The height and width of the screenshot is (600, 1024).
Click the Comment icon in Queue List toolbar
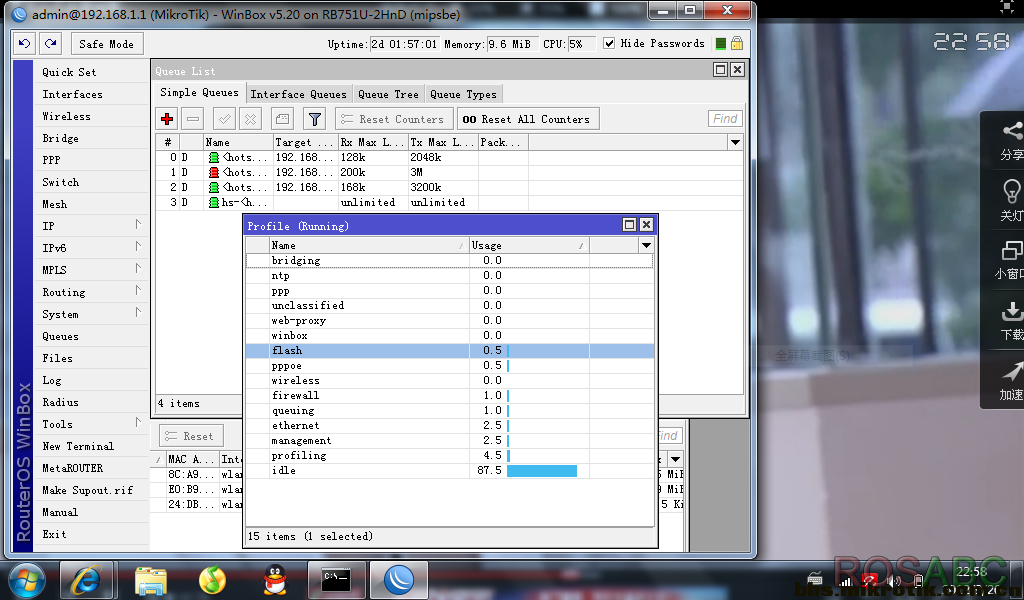pyautogui.click(x=282, y=119)
